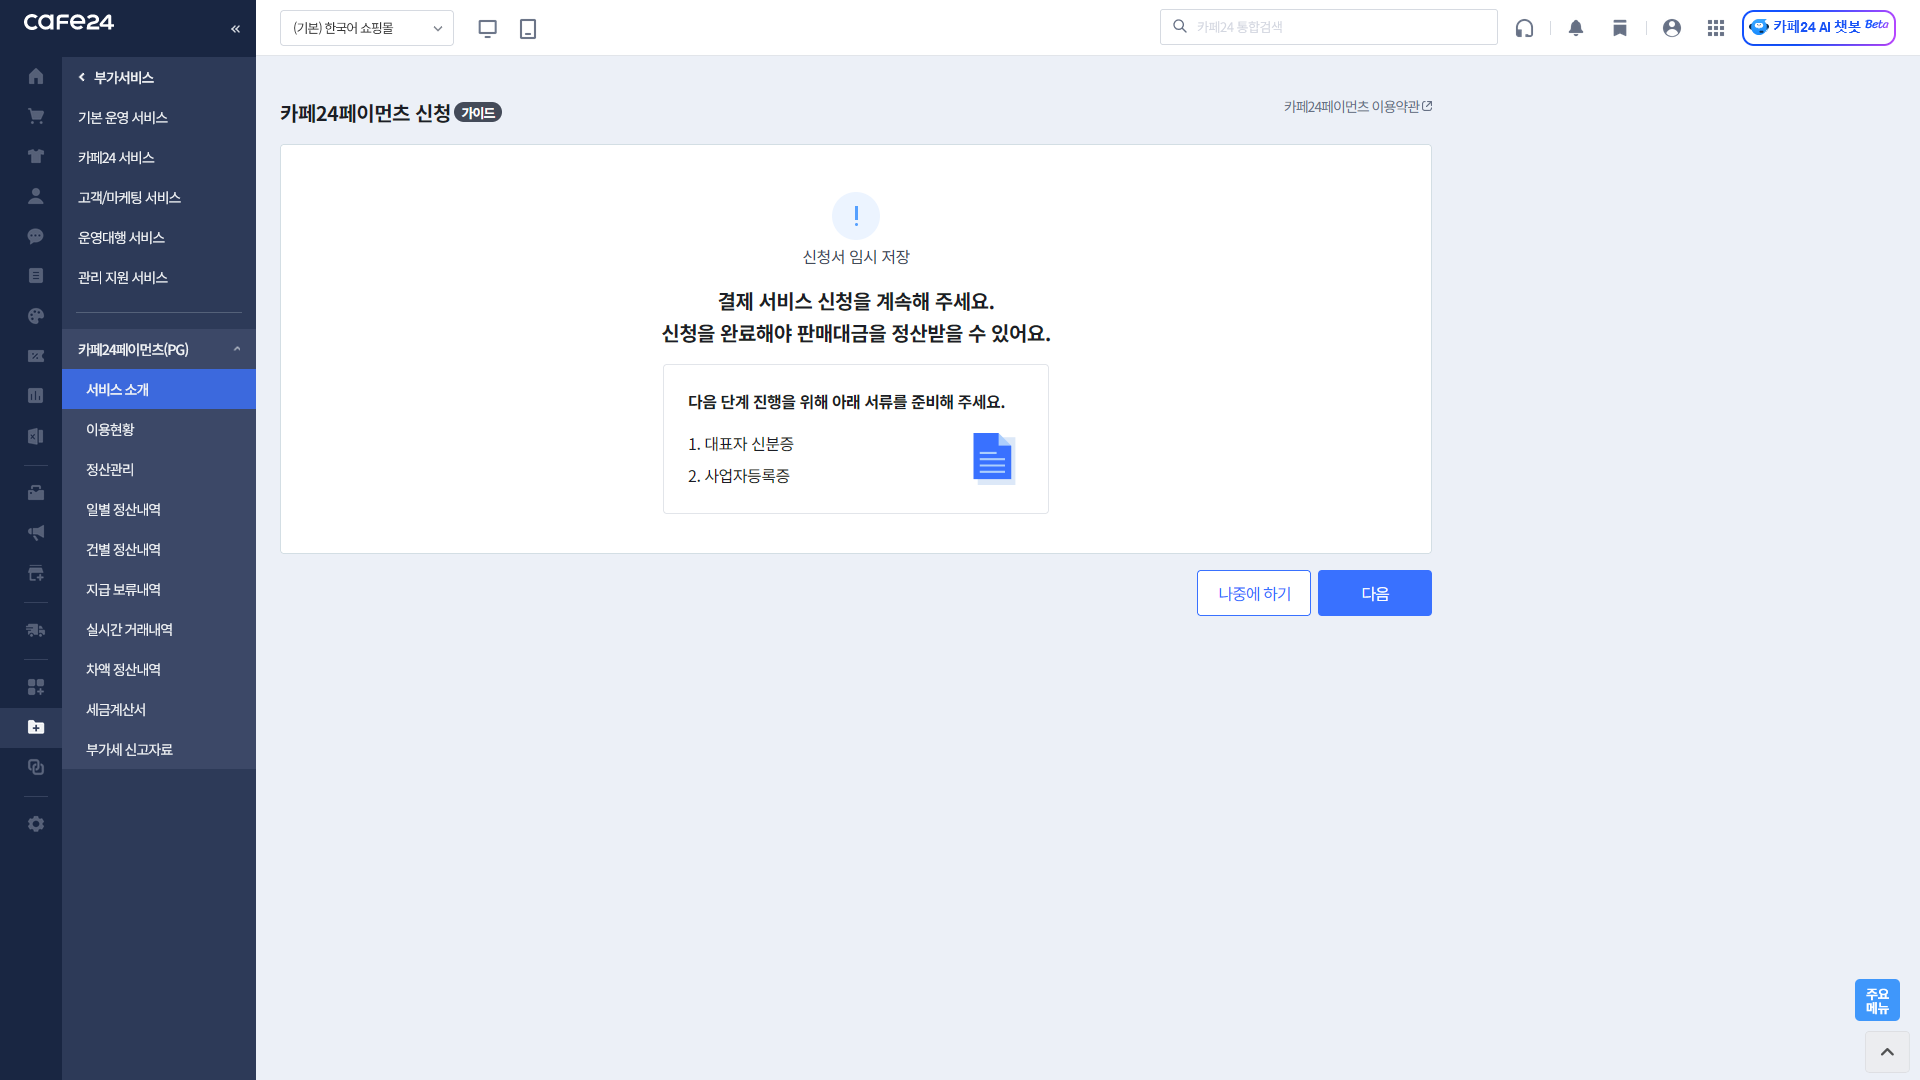Click the apps grid icon
1920x1080 pixels.
tap(1716, 28)
